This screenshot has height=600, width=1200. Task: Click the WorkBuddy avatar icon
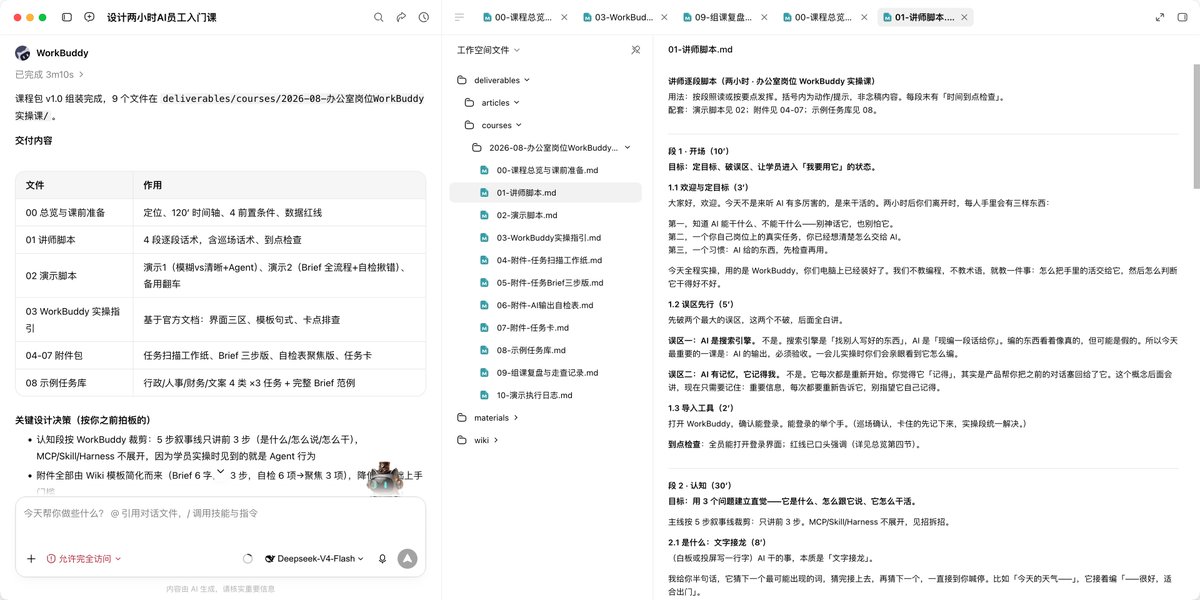22,53
